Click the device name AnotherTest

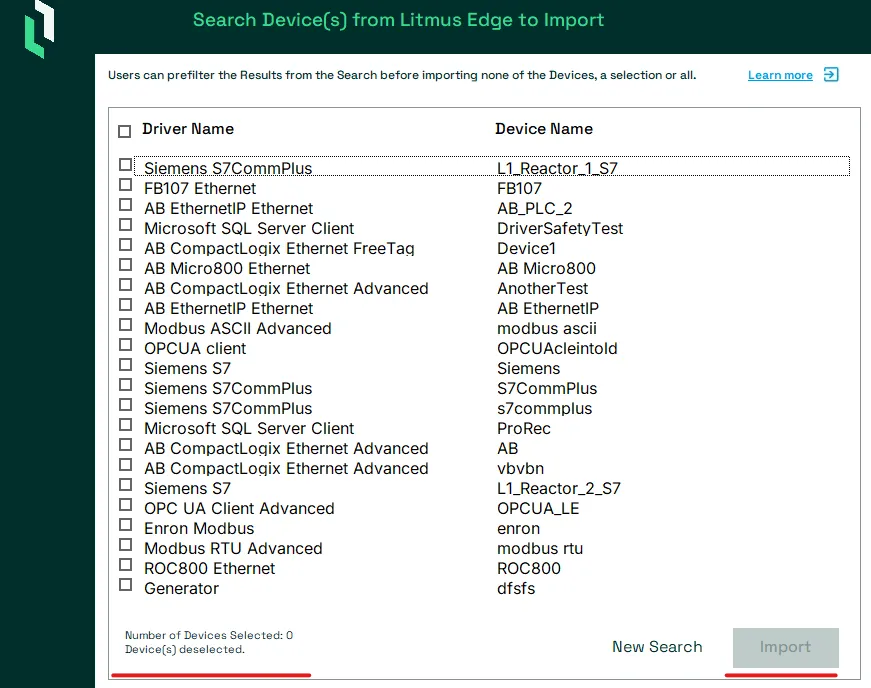pos(542,289)
